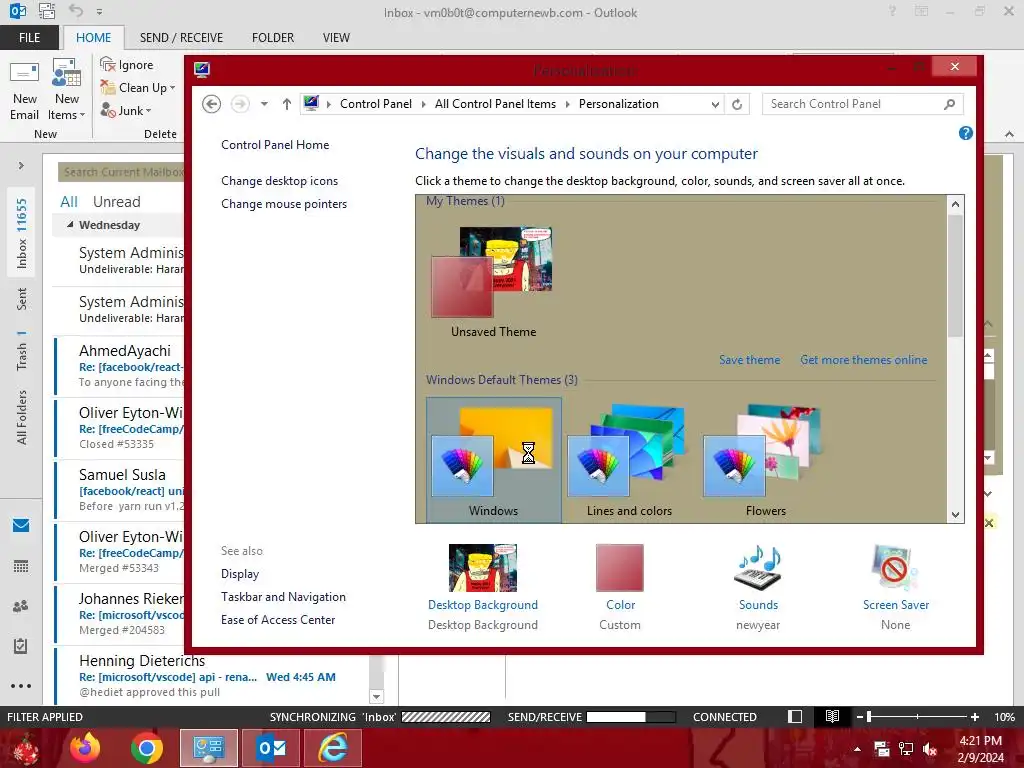Open recent locations dropdown arrow
The image size is (1024, 768).
coord(264,104)
